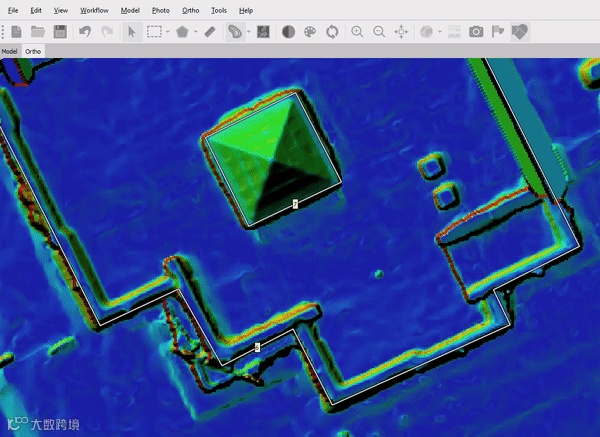
Task: Open the DEM view mode dropdown arrow
Action: 249,32
